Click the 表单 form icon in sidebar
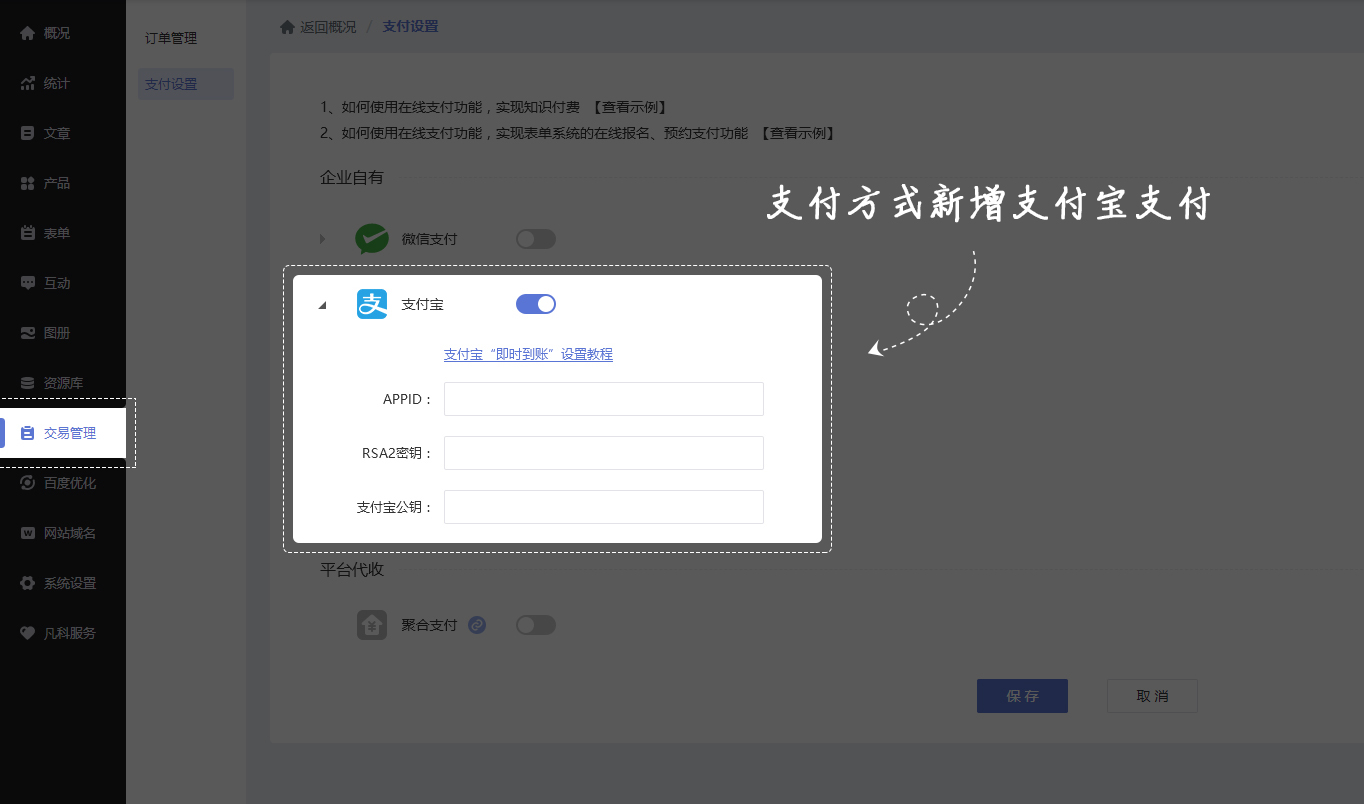The width and height of the screenshot is (1364, 804). pos(28,233)
